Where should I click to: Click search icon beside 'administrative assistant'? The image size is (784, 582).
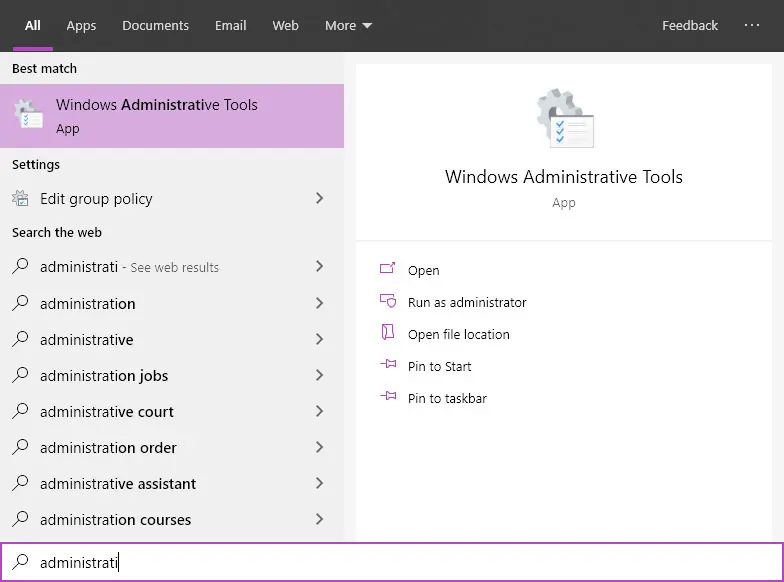point(20,483)
